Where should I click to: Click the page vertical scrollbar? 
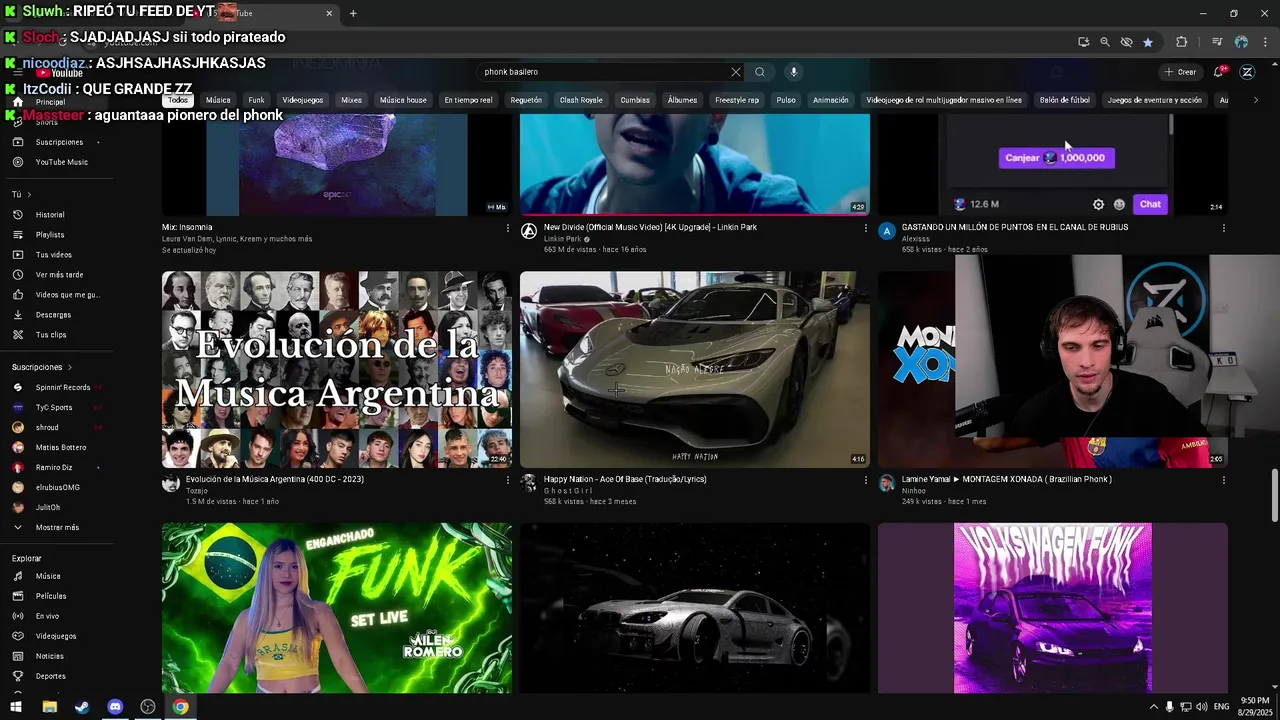click(1274, 495)
